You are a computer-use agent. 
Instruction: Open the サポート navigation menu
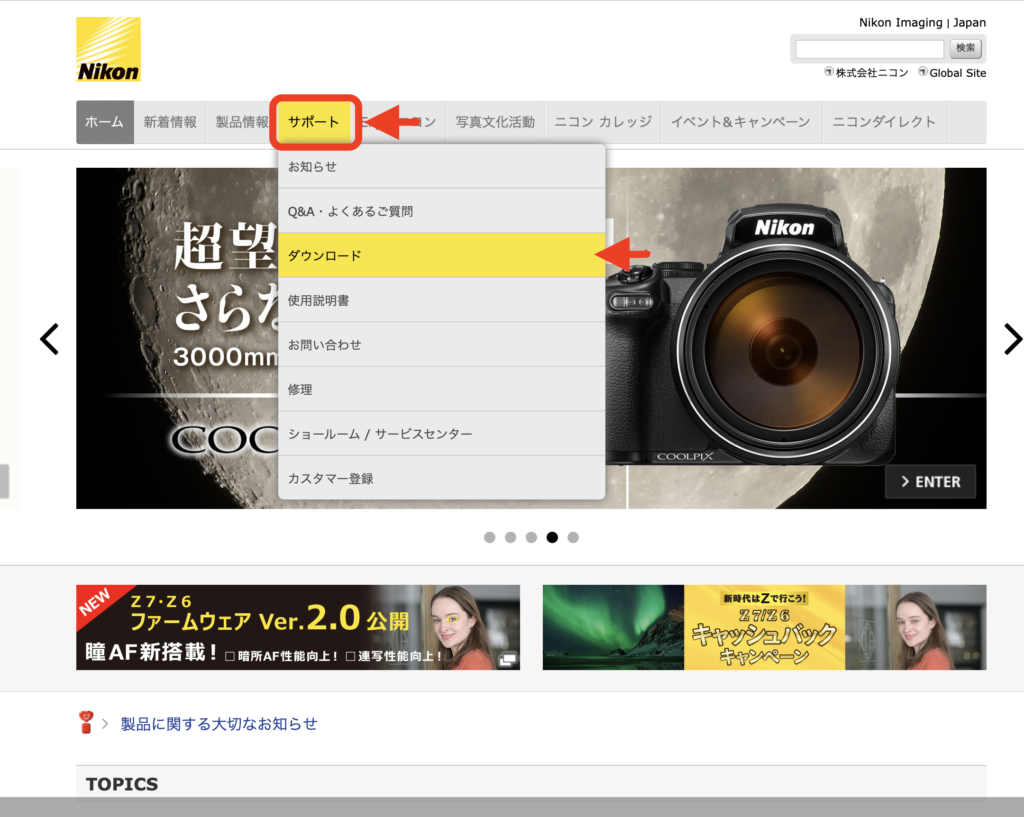point(314,122)
